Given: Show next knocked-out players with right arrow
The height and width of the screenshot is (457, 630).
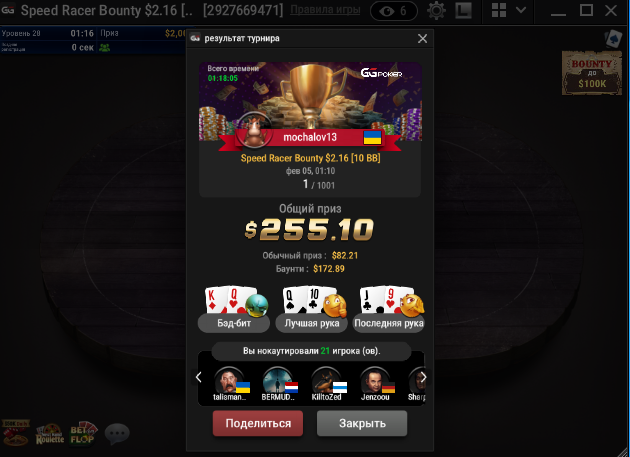Looking at the screenshot, I should click(x=423, y=377).
